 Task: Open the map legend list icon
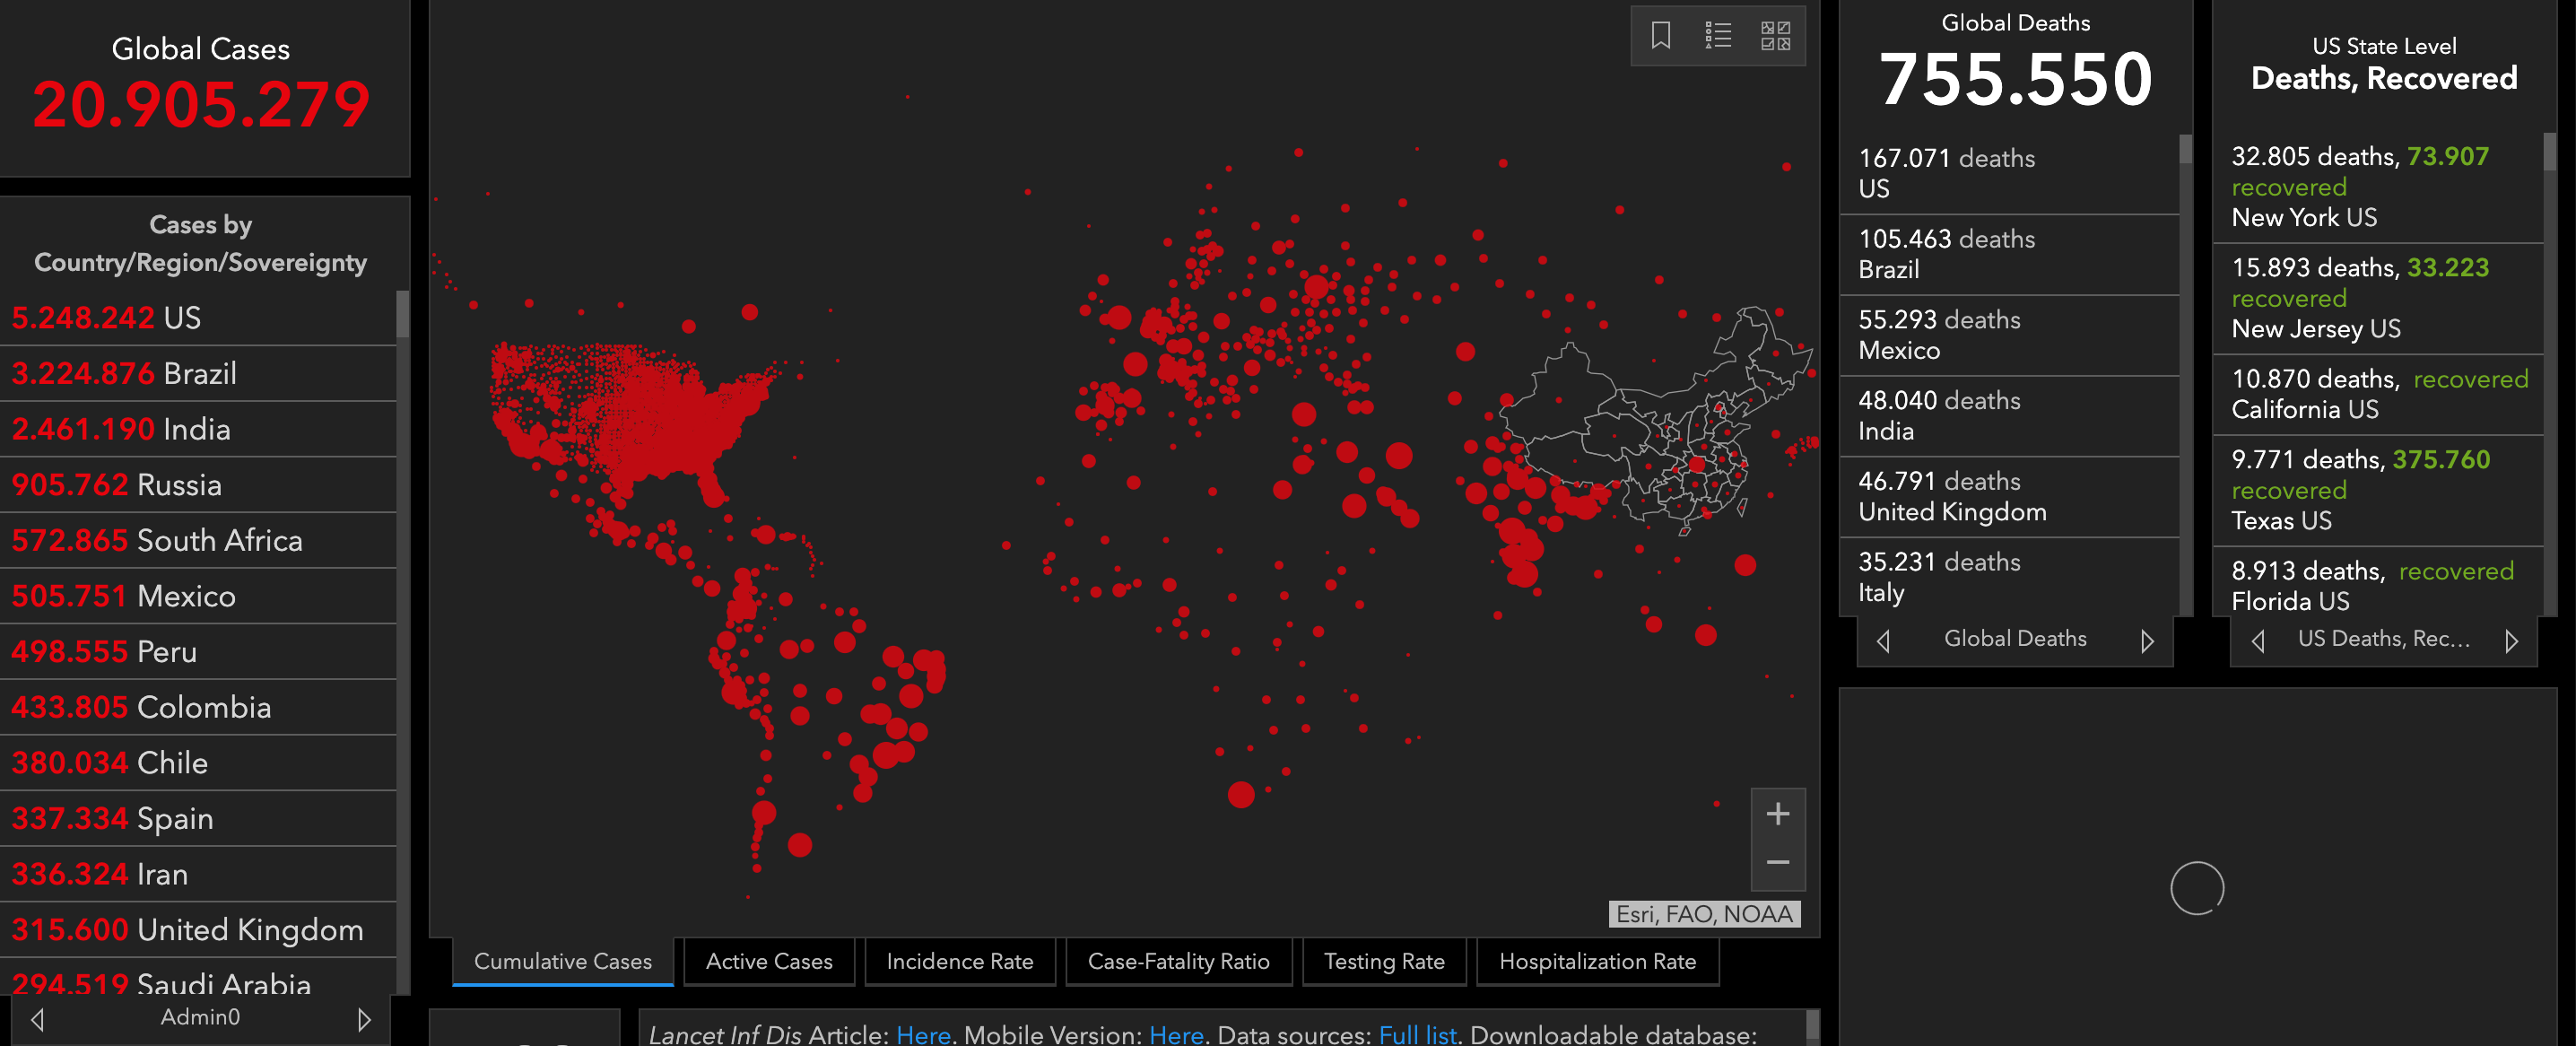1718,36
